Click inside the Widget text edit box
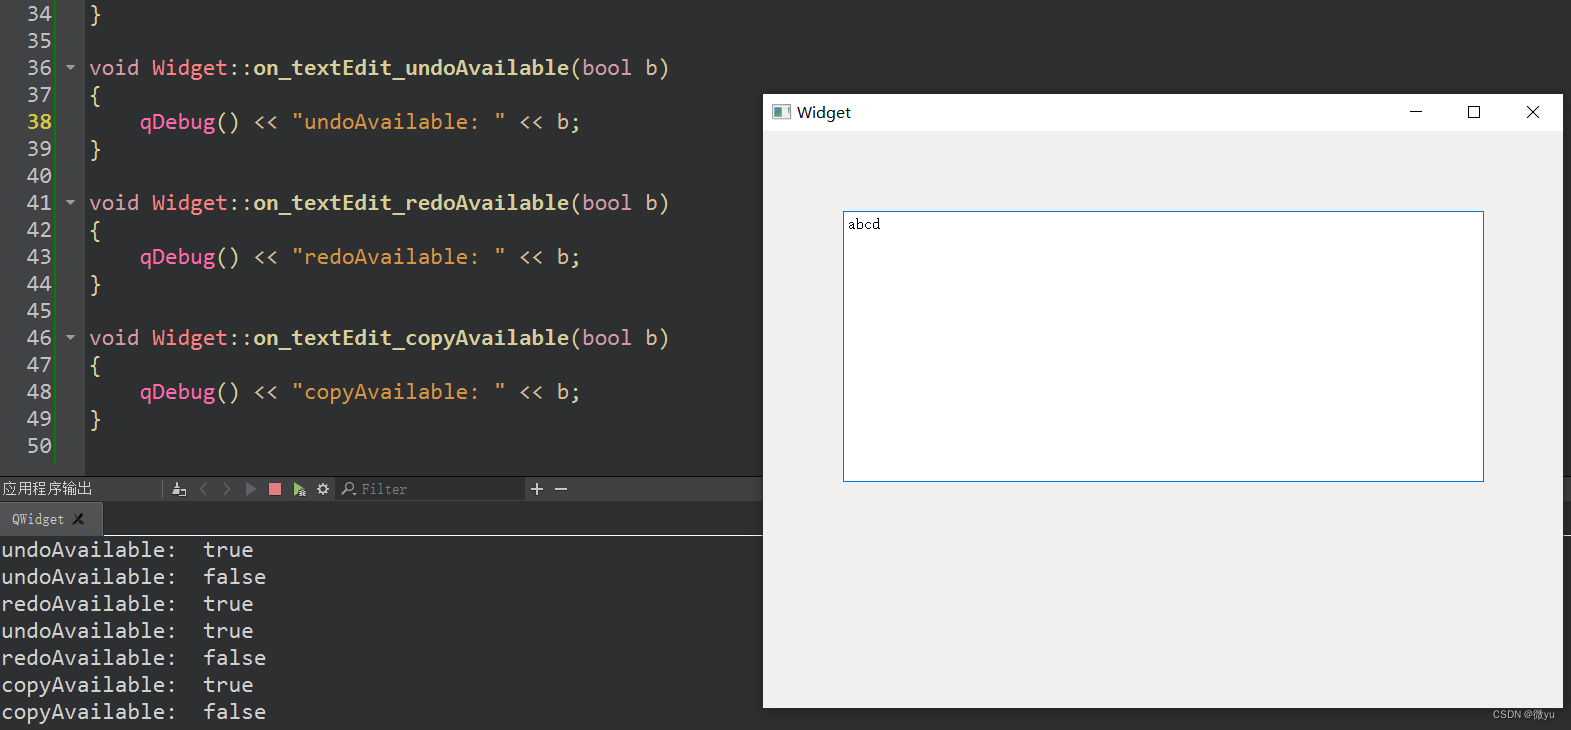 (x=1163, y=346)
